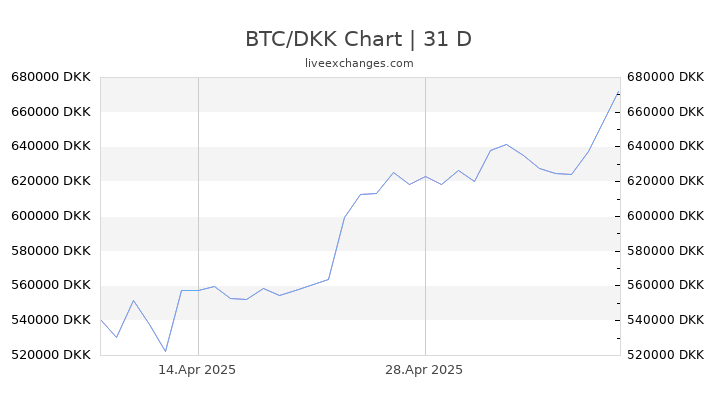Open the liveexchanges.com source link
Image resolution: width=720 pixels, height=405 pixels.
click(359, 63)
